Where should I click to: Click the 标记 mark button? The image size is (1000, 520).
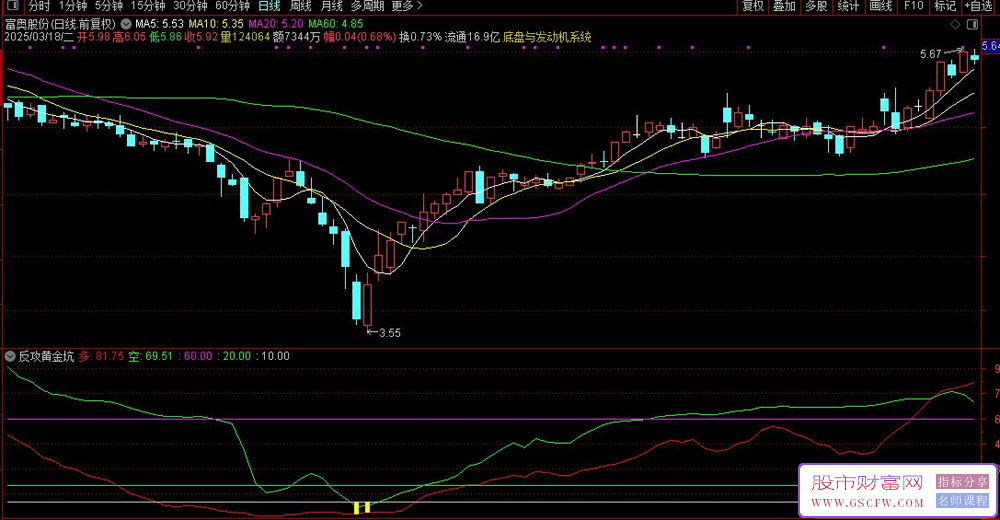(945, 6)
